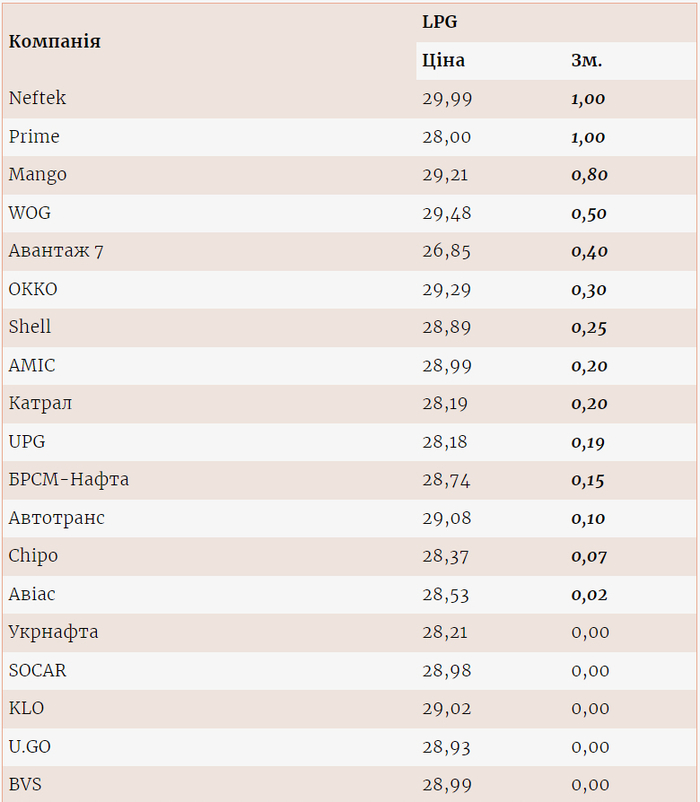Select the Prime price 28,00
700x802 pixels.
(x=446, y=137)
